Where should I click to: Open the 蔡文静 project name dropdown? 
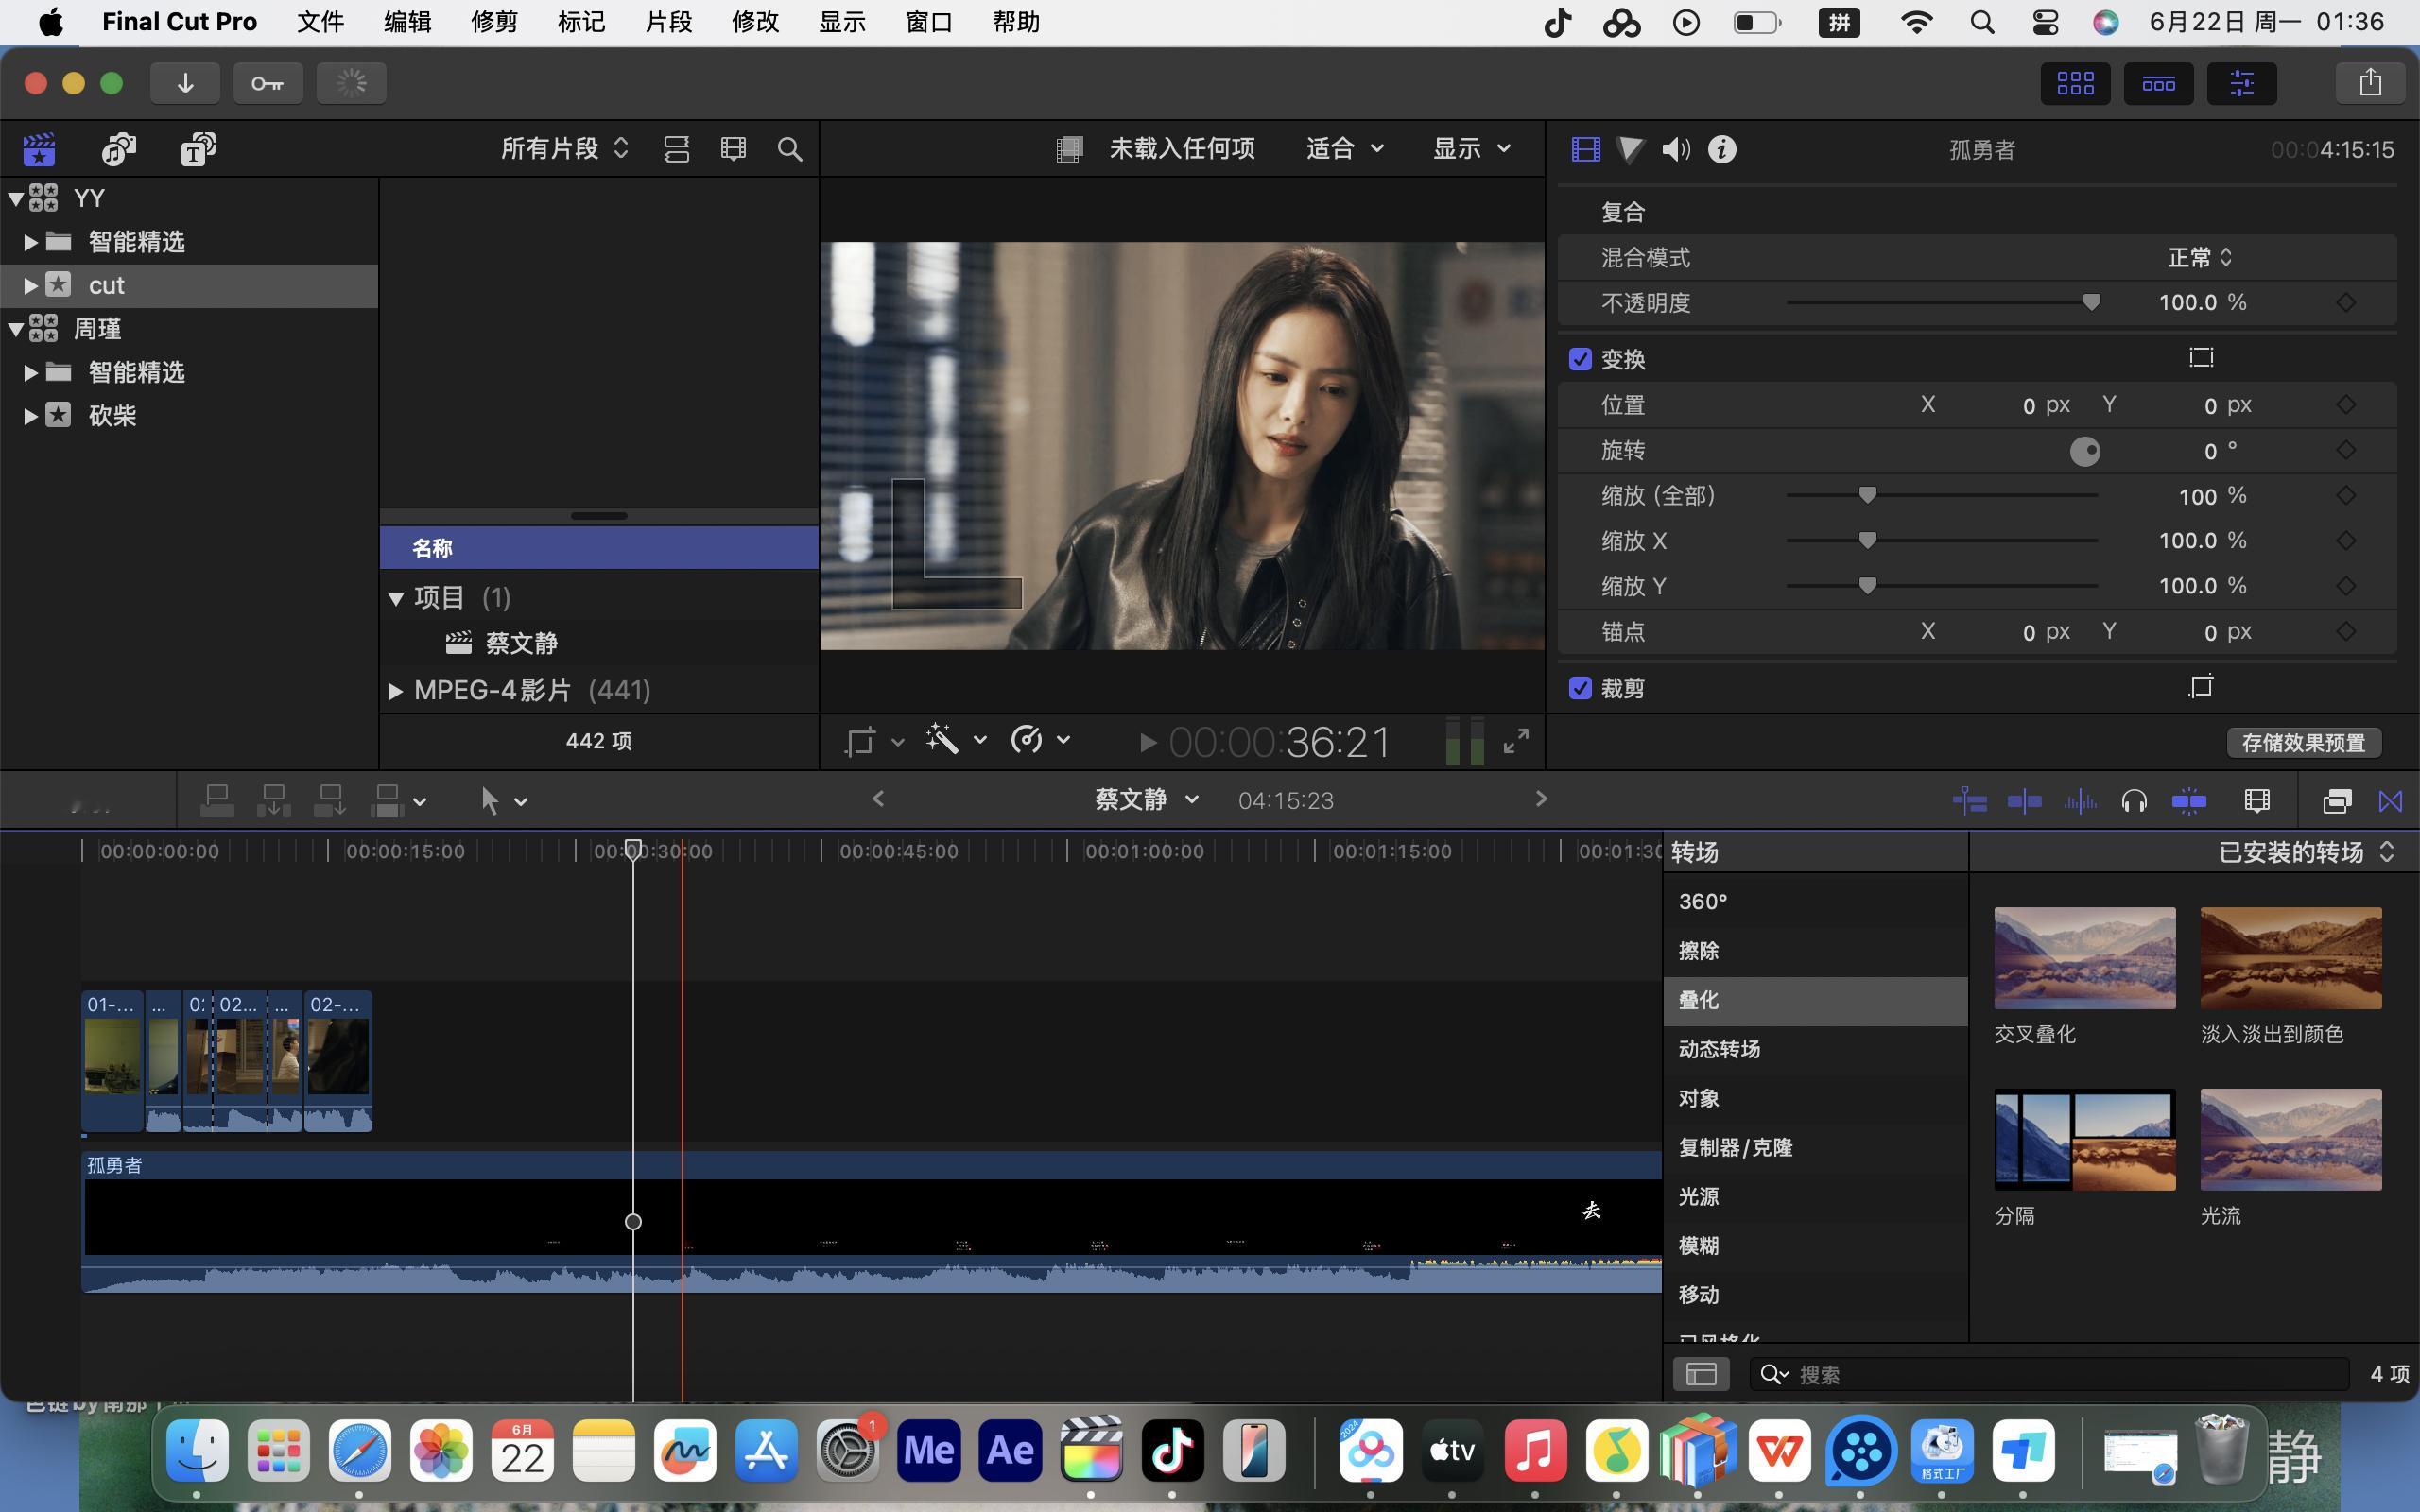1147,800
